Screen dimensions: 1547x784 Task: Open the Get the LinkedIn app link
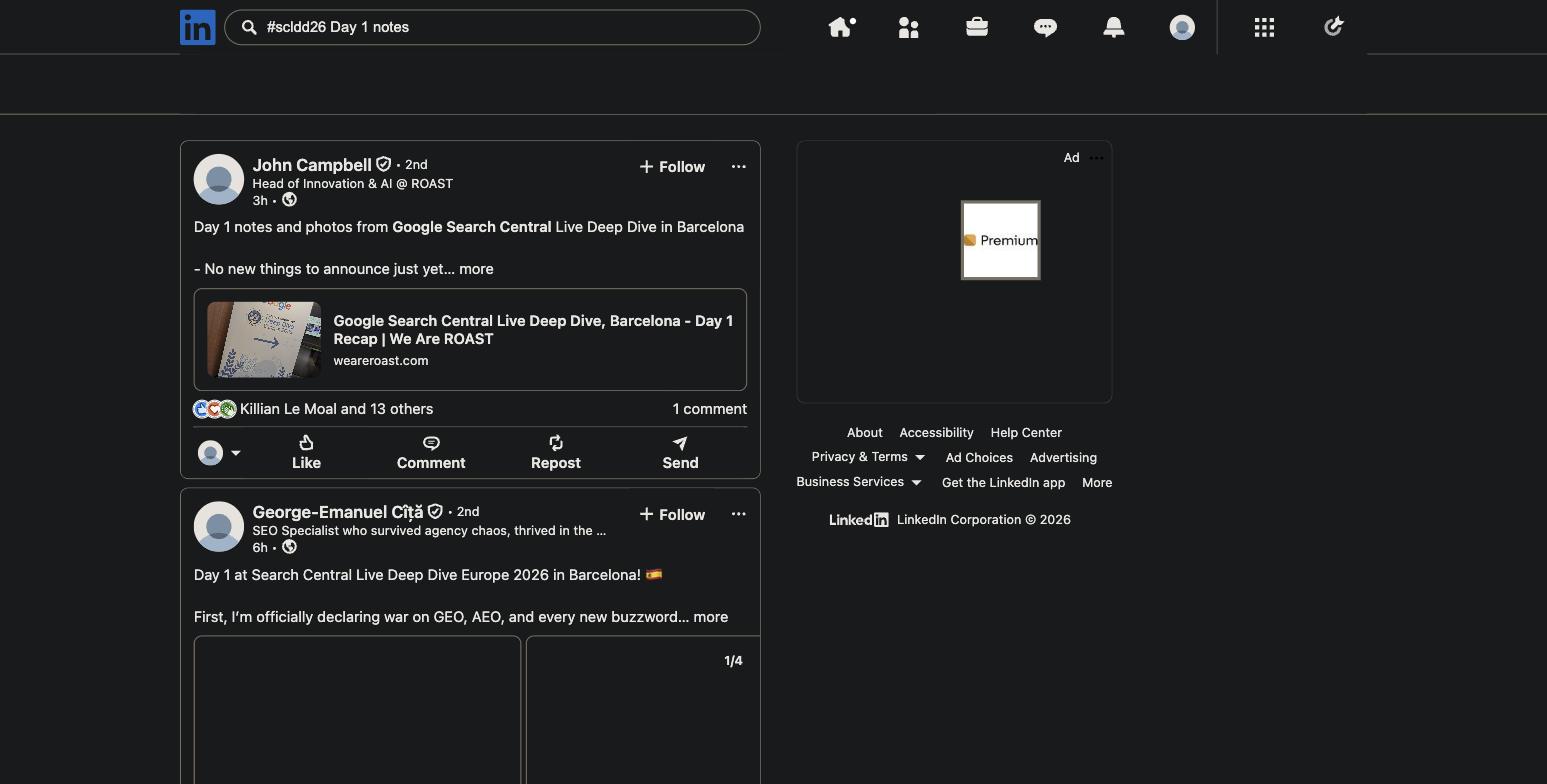(1003, 483)
